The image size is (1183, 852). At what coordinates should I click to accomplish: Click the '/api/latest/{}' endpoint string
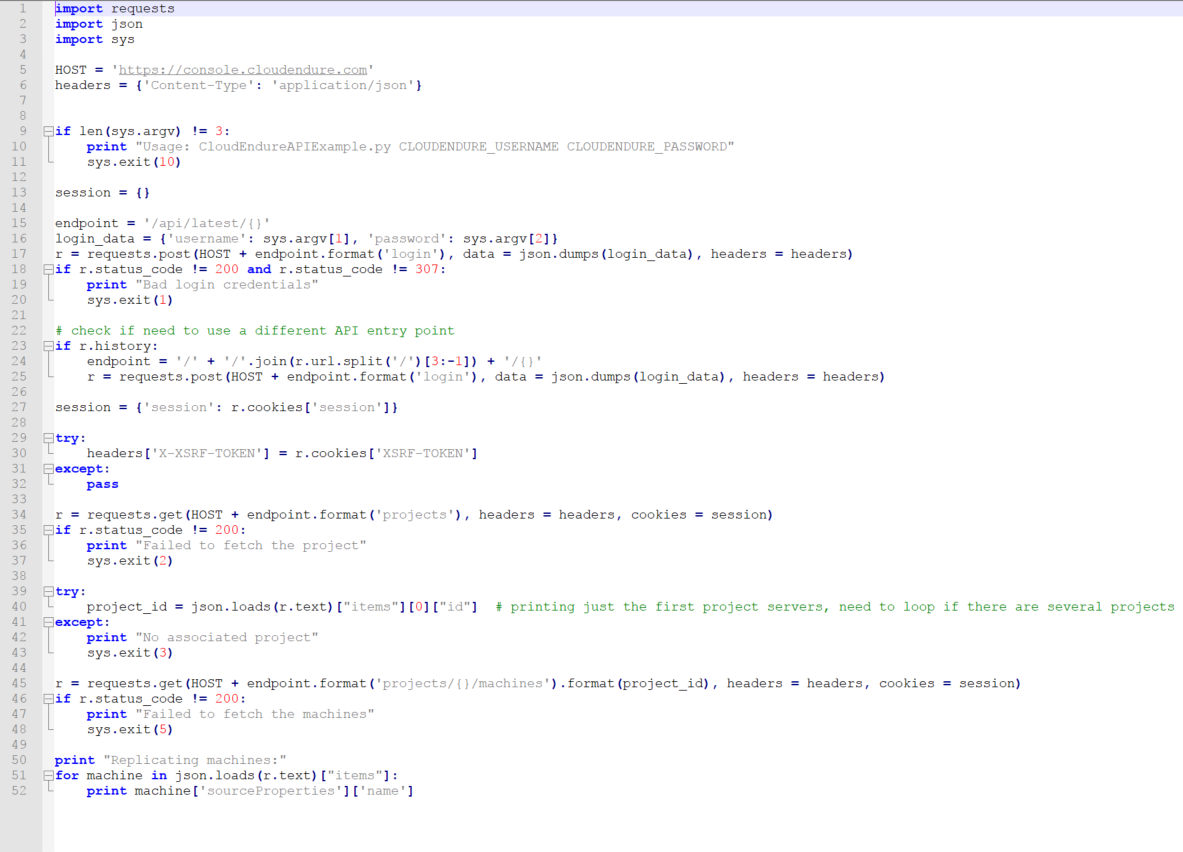click(207, 223)
